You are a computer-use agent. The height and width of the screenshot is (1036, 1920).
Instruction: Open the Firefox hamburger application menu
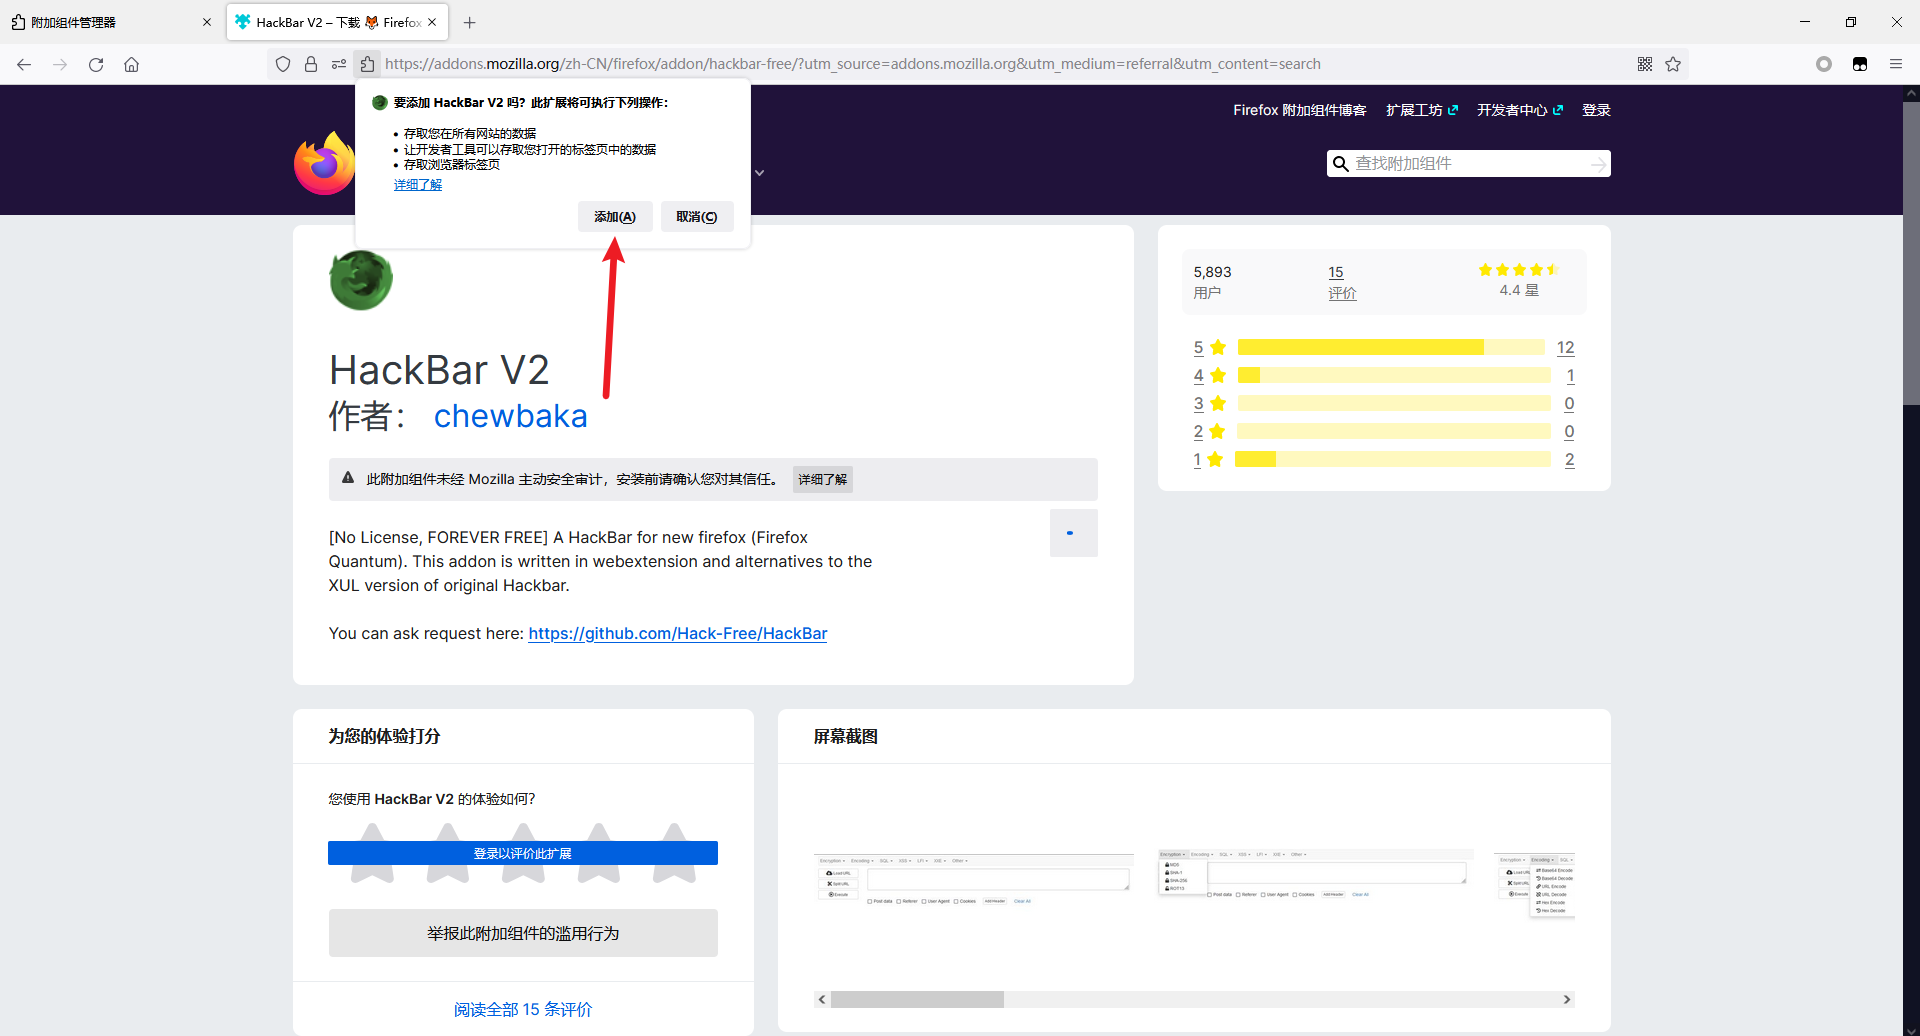click(x=1896, y=64)
